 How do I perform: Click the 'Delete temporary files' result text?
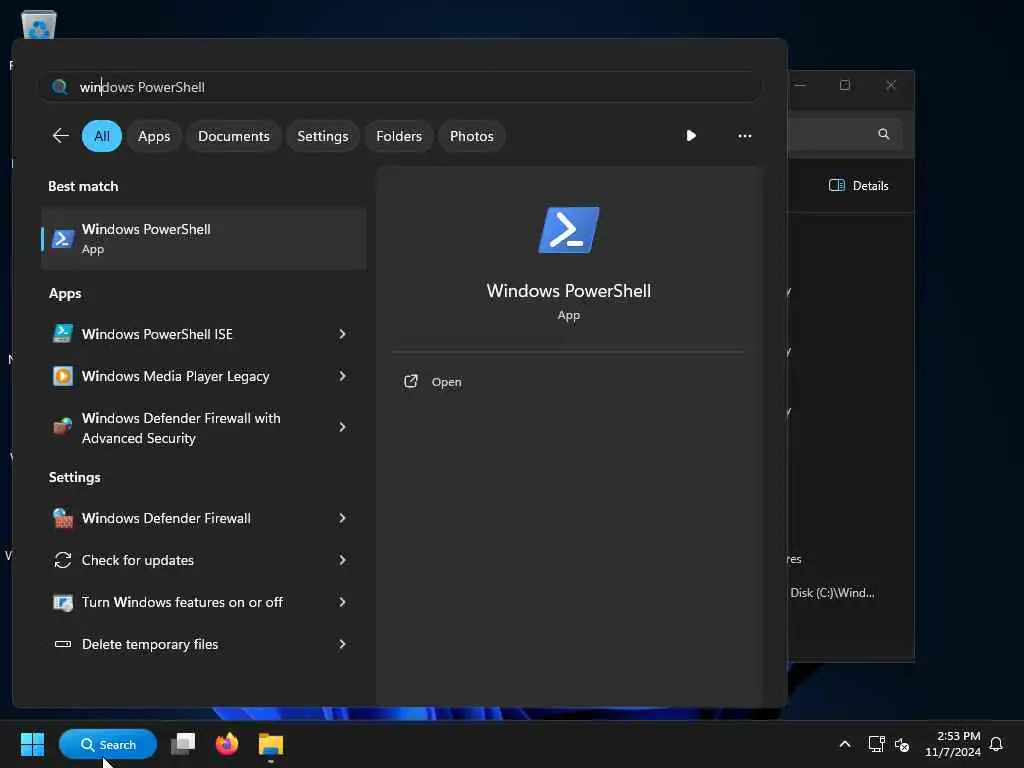pyautogui.click(x=150, y=645)
